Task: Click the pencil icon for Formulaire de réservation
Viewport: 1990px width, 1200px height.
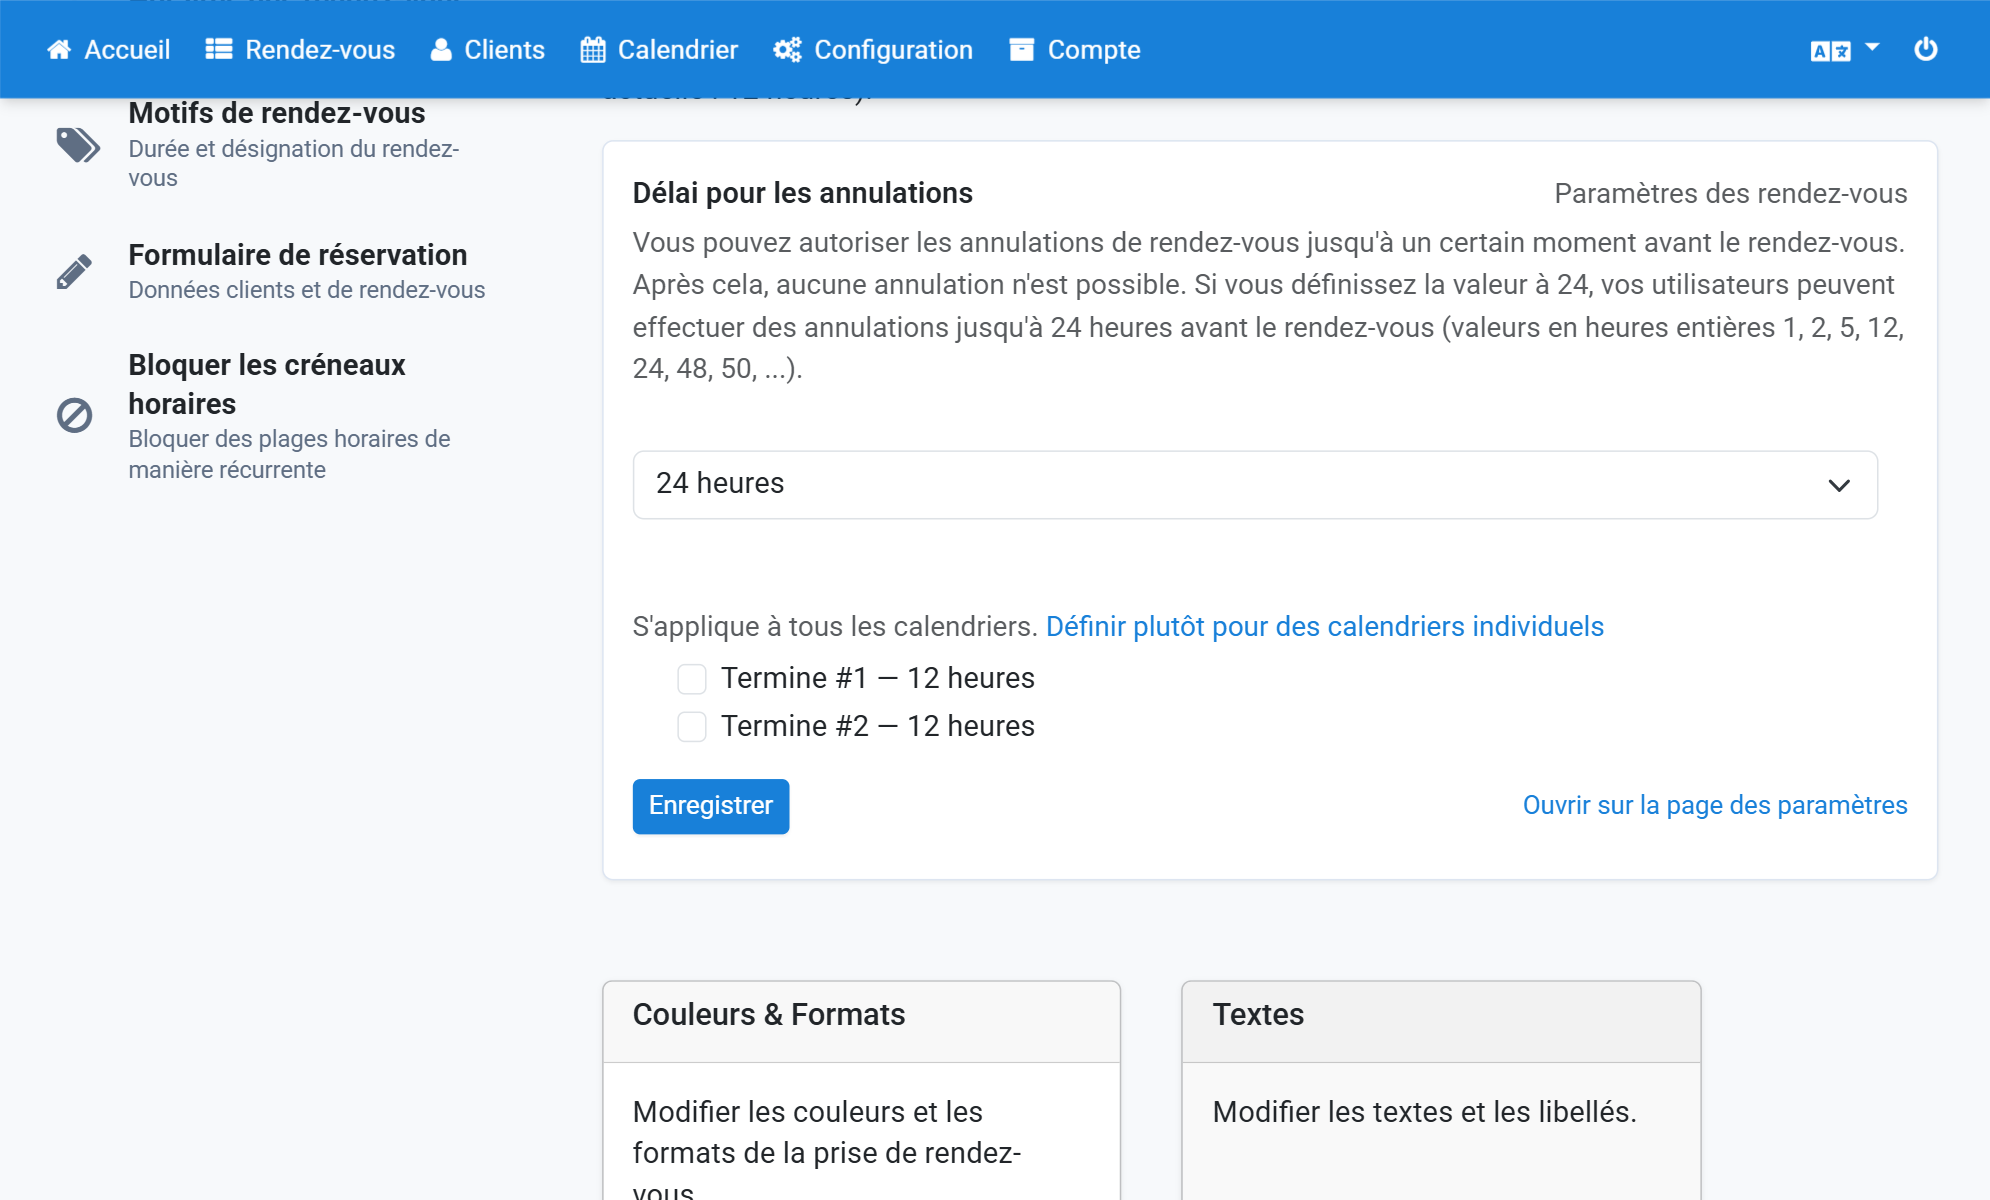Action: click(x=74, y=272)
